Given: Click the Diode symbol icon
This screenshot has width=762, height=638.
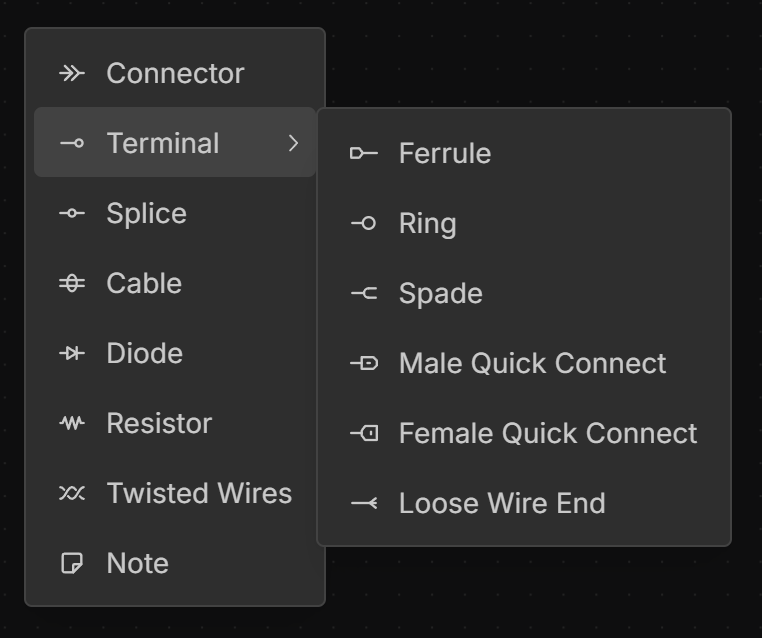Looking at the screenshot, I should click(x=72, y=353).
